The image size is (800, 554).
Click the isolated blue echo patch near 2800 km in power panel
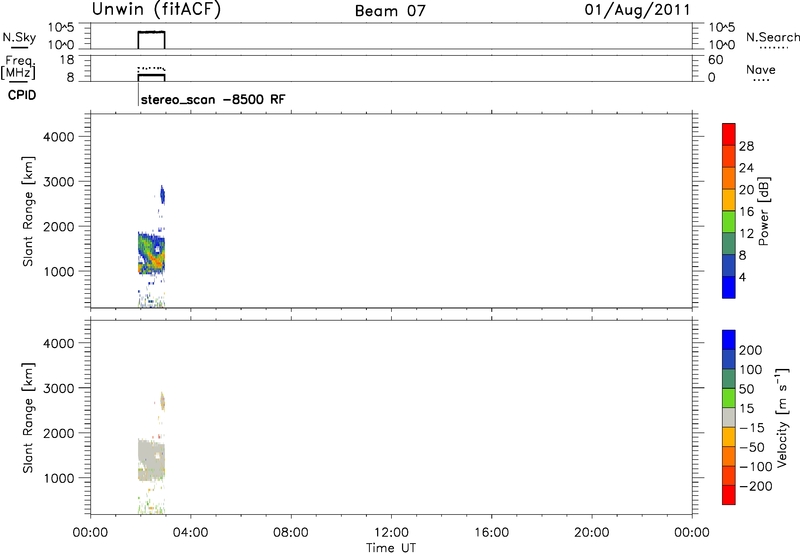tap(162, 194)
